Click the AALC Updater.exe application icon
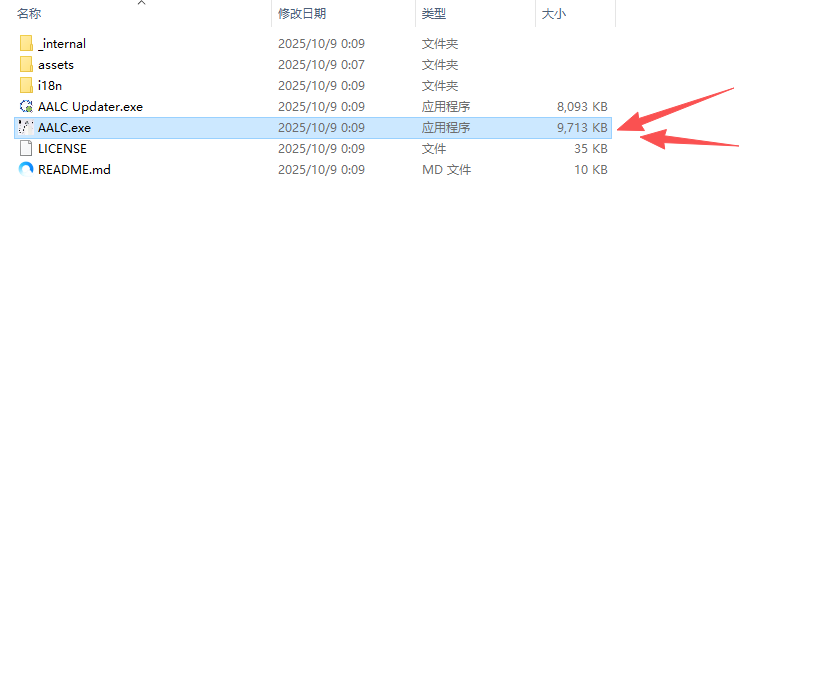The image size is (820, 696). [x=26, y=107]
